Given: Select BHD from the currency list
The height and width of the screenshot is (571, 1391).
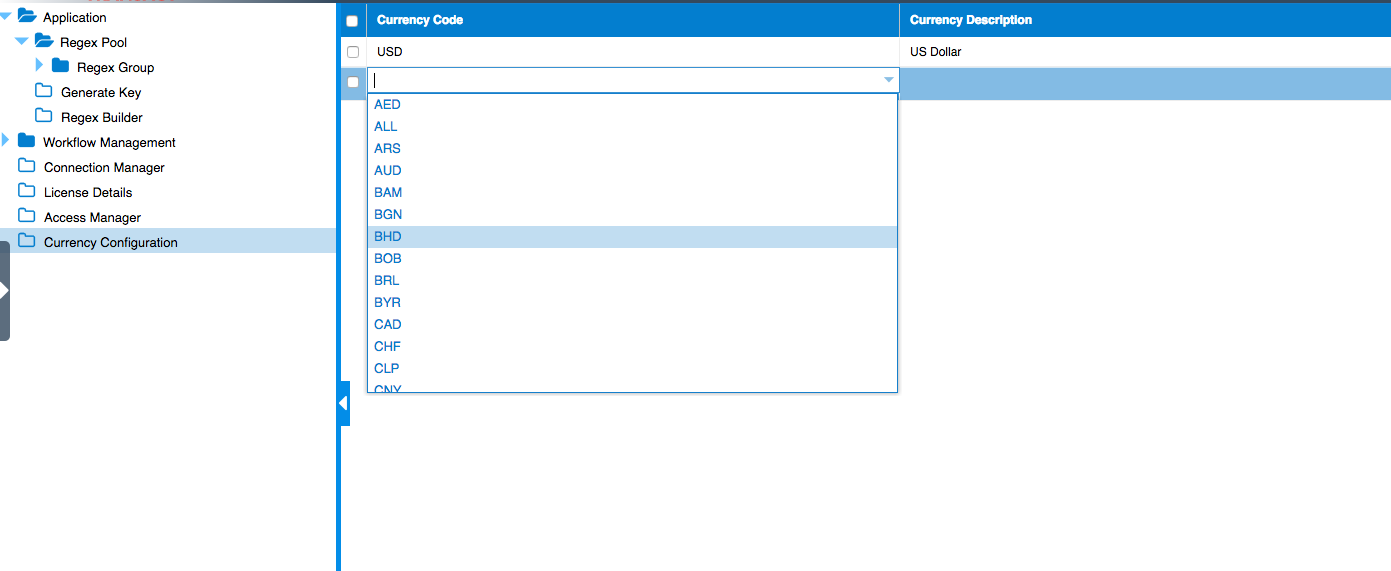Looking at the screenshot, I should (x=388, y=236).
